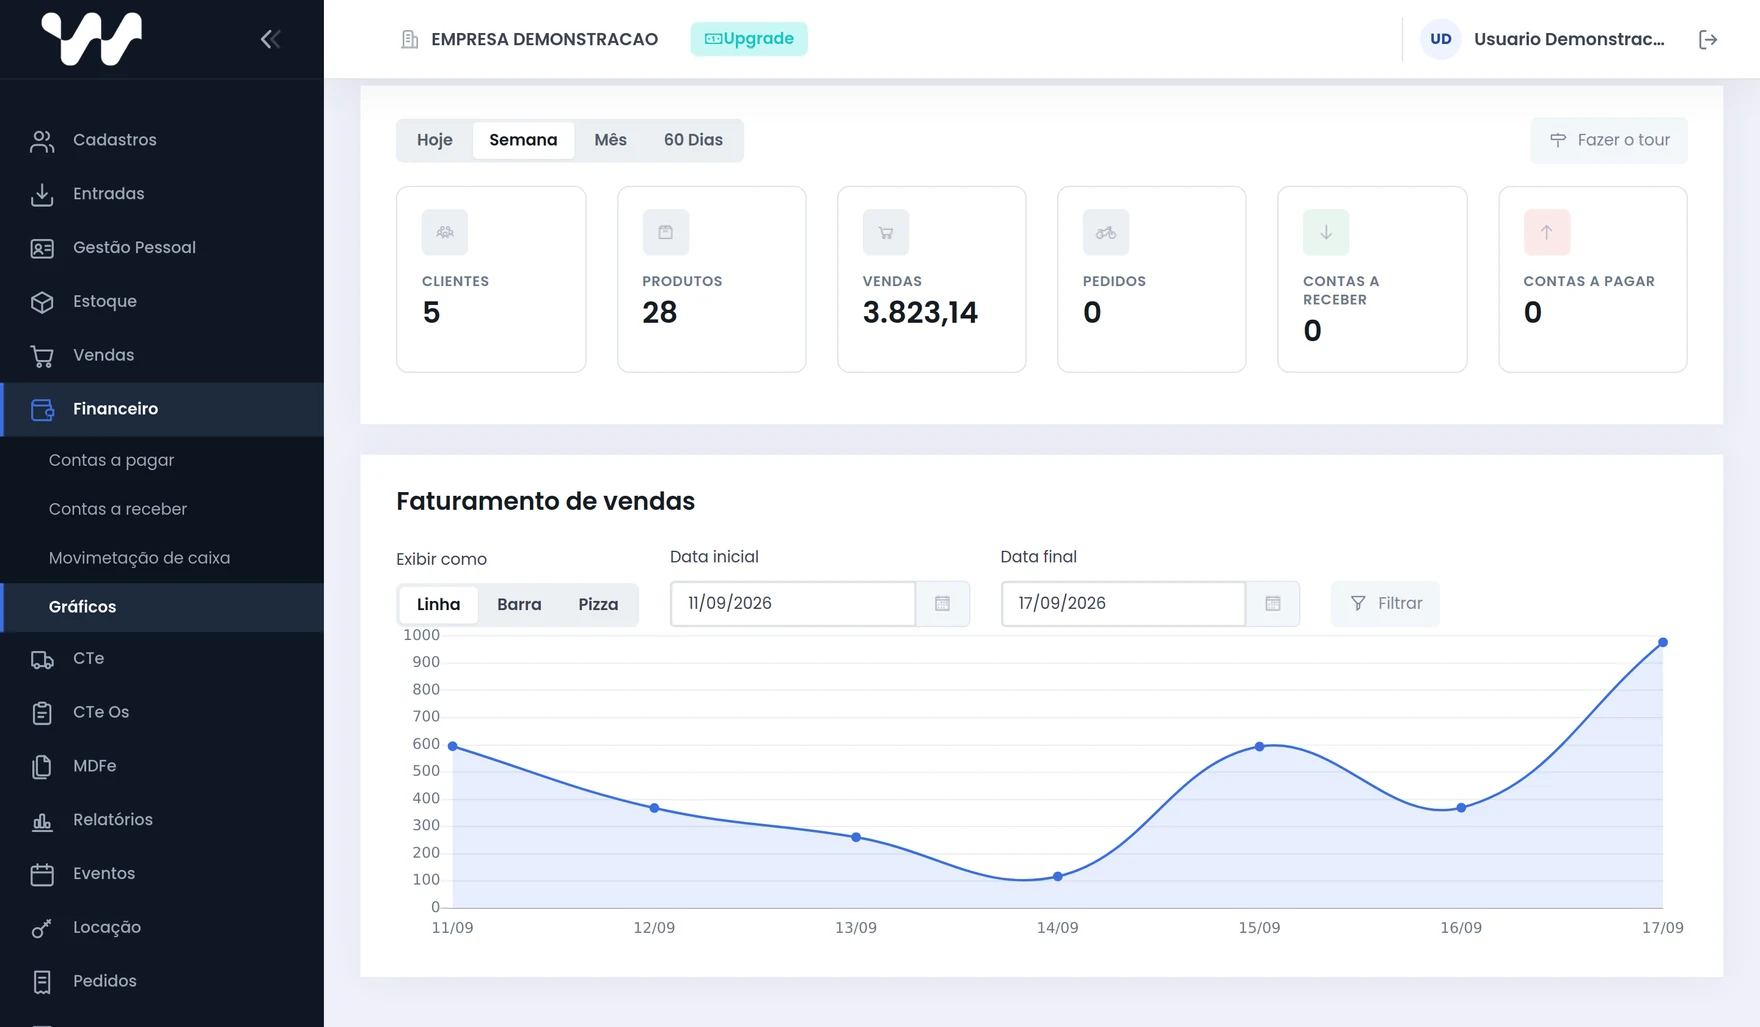Open the Data final calendar picker

tap(1273, 604)
